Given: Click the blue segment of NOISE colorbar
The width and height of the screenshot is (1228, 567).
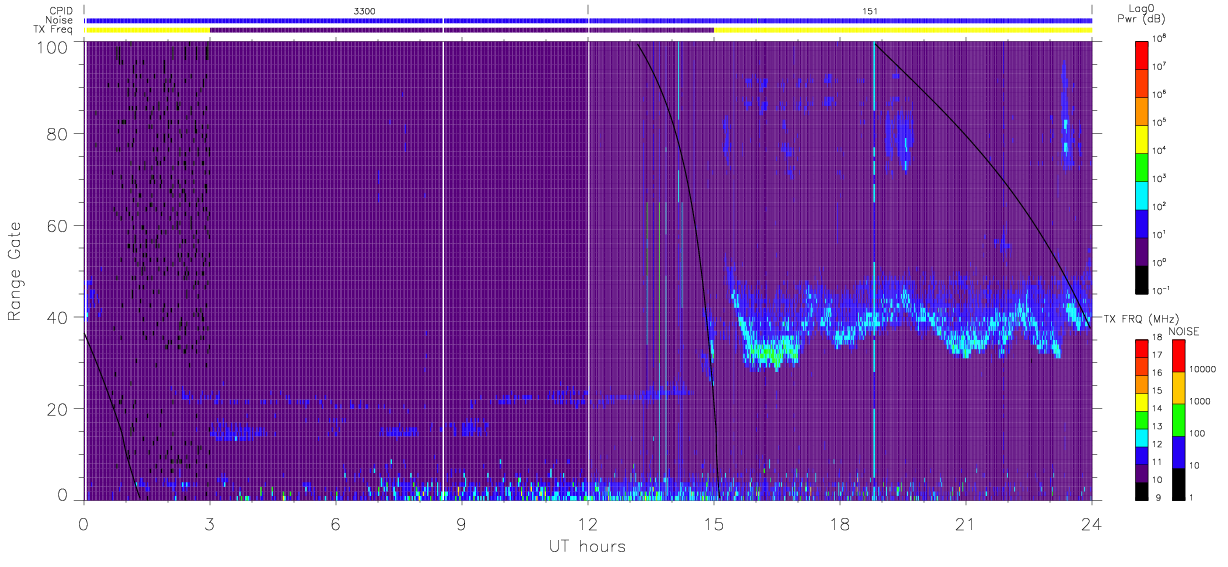Looking at the screenshot, I should (1178, 452).
